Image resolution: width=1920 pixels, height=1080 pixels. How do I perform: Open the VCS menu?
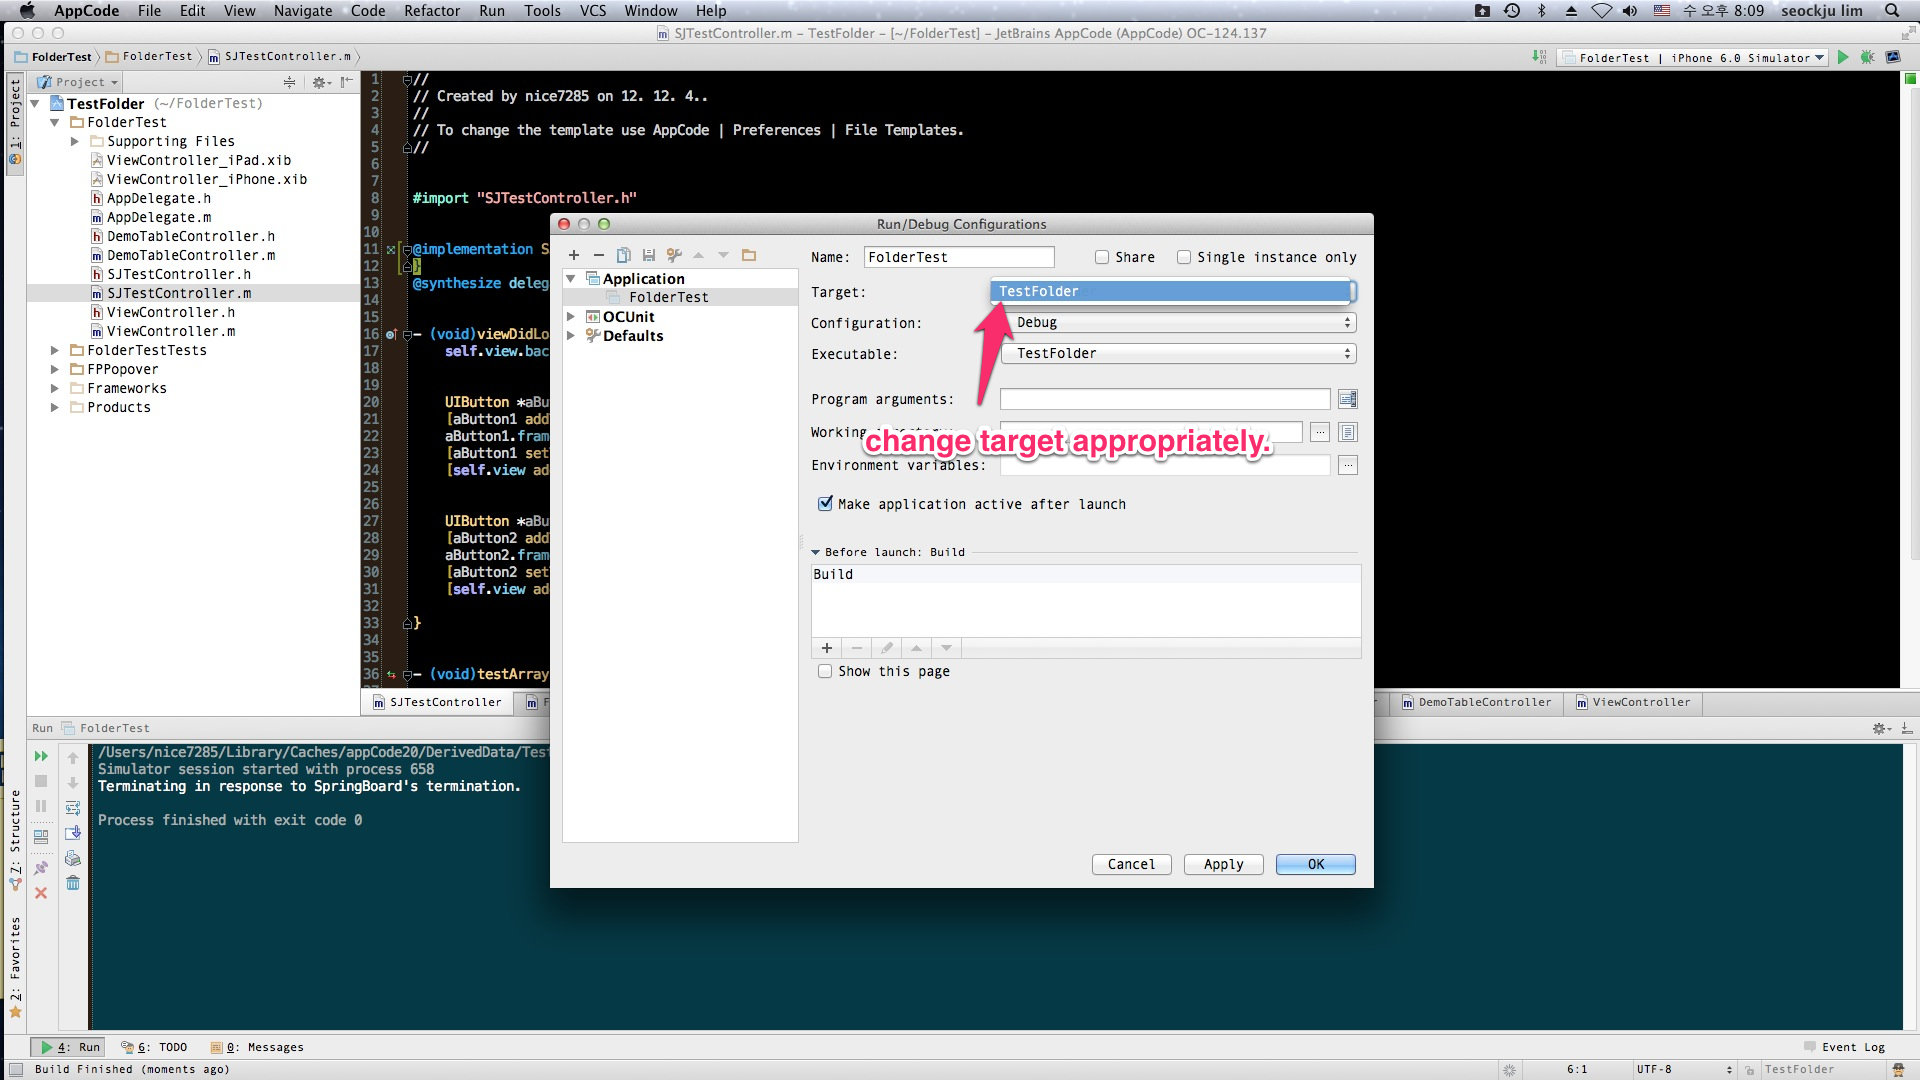coord(593,10)
